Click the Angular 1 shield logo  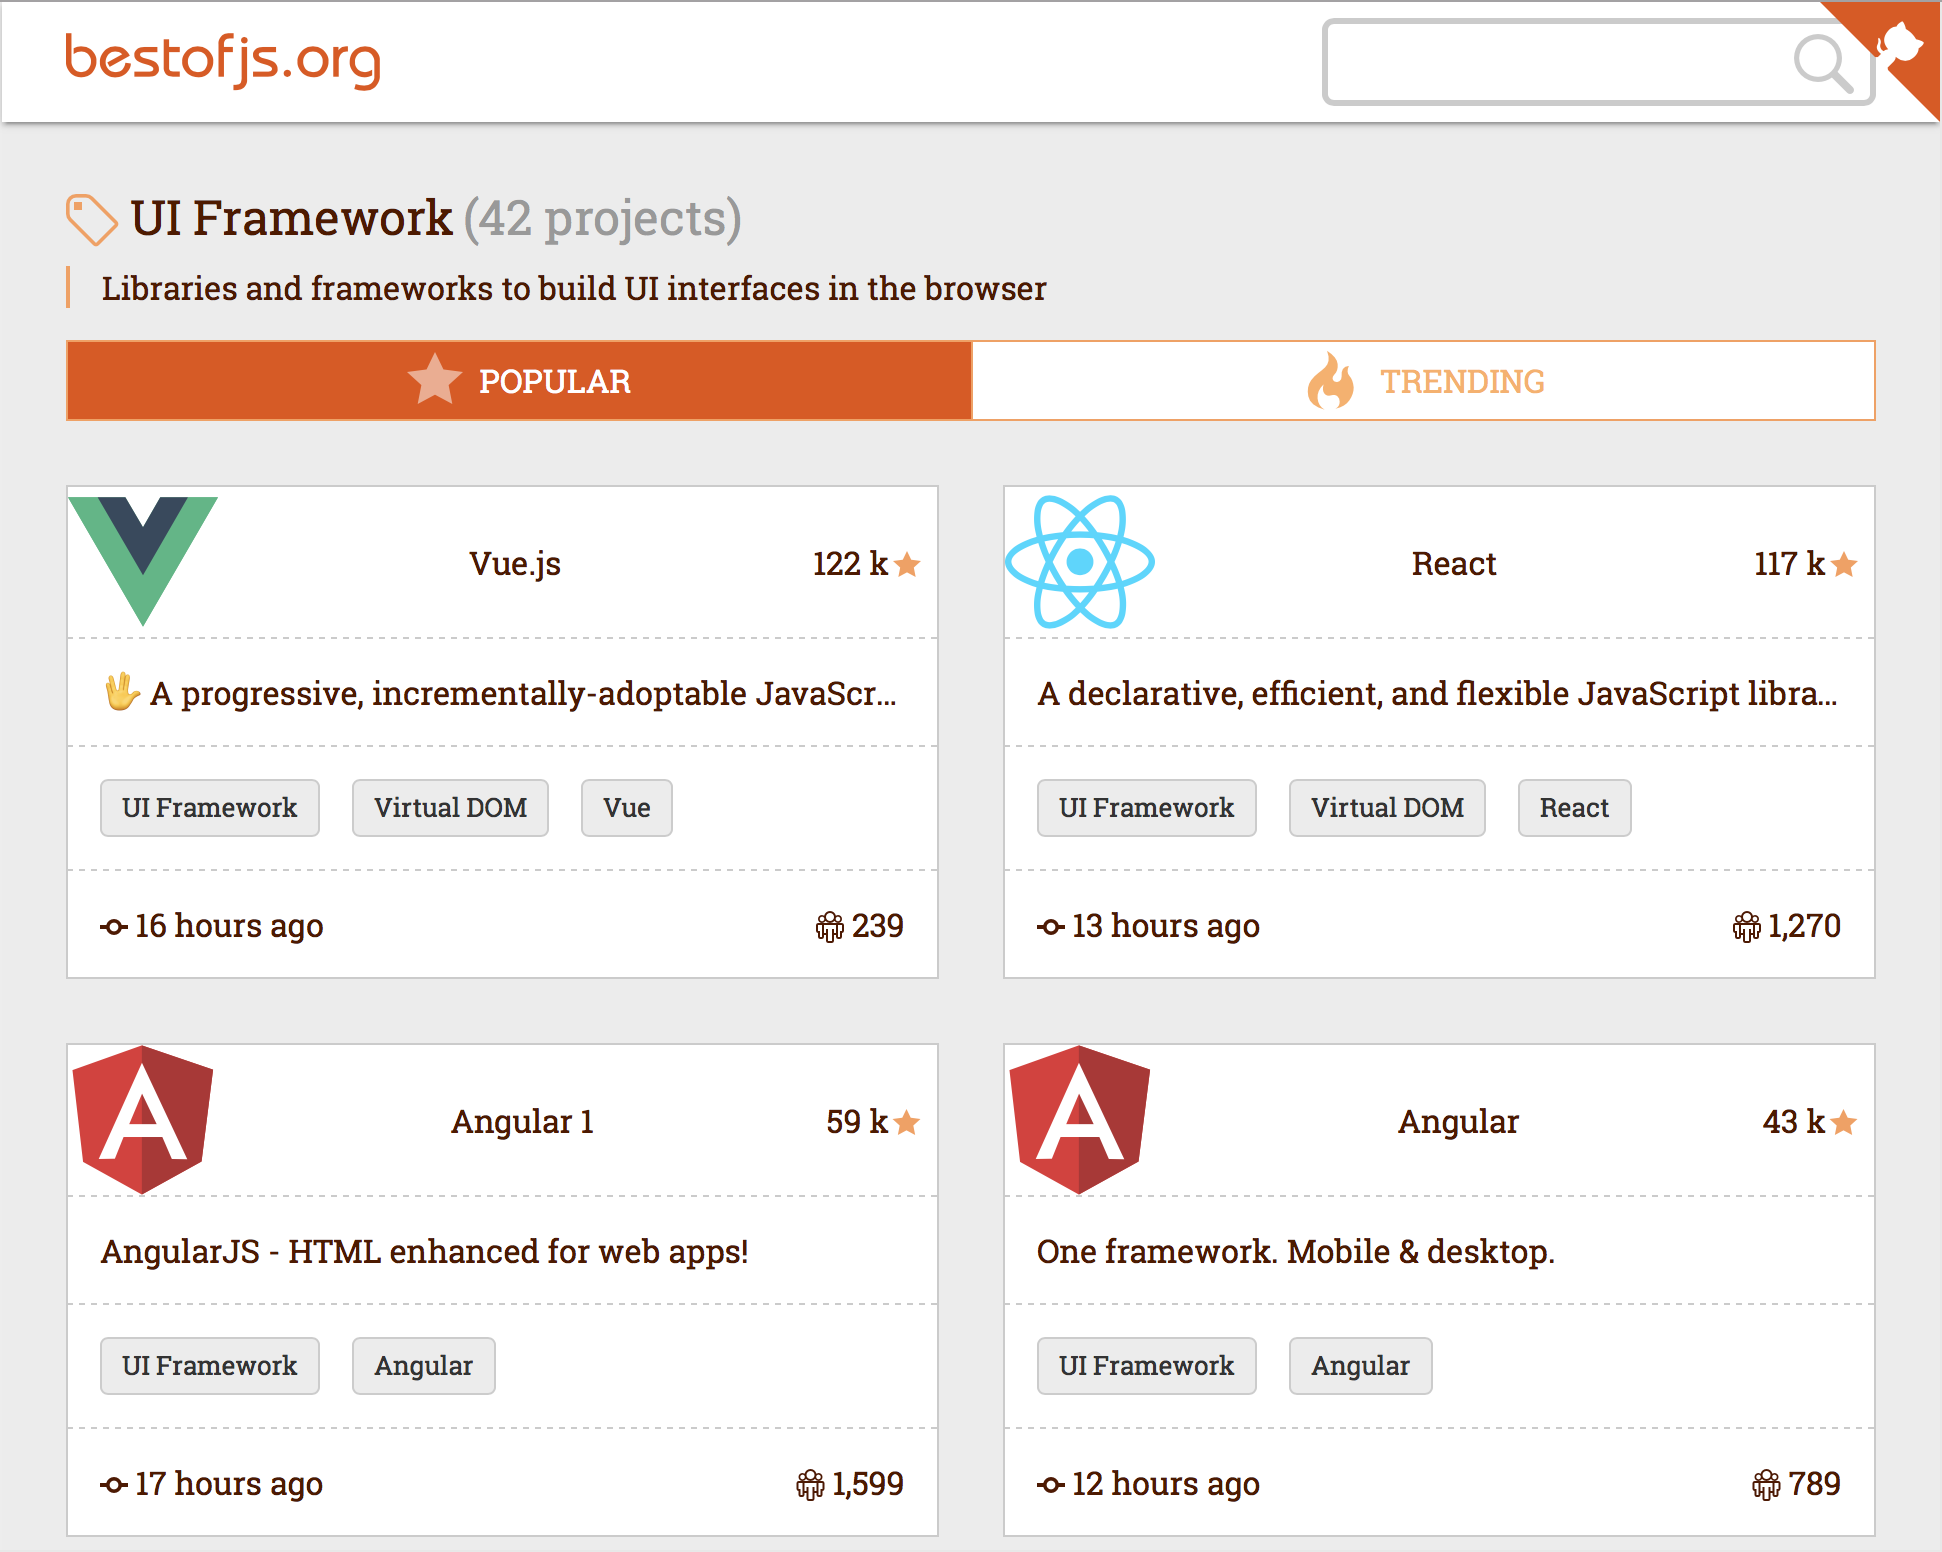tap(143, 1119)
